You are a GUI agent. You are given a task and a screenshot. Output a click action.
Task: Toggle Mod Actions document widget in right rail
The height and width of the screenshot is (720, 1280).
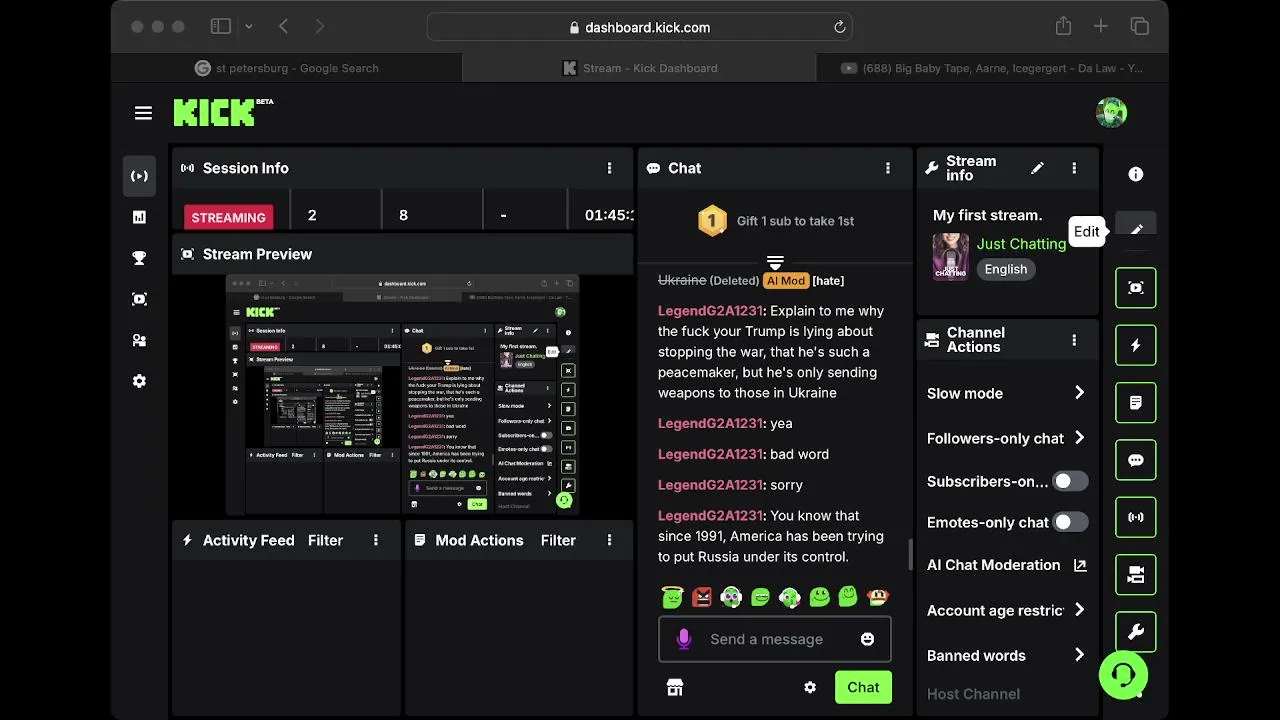coord(1135,402)
